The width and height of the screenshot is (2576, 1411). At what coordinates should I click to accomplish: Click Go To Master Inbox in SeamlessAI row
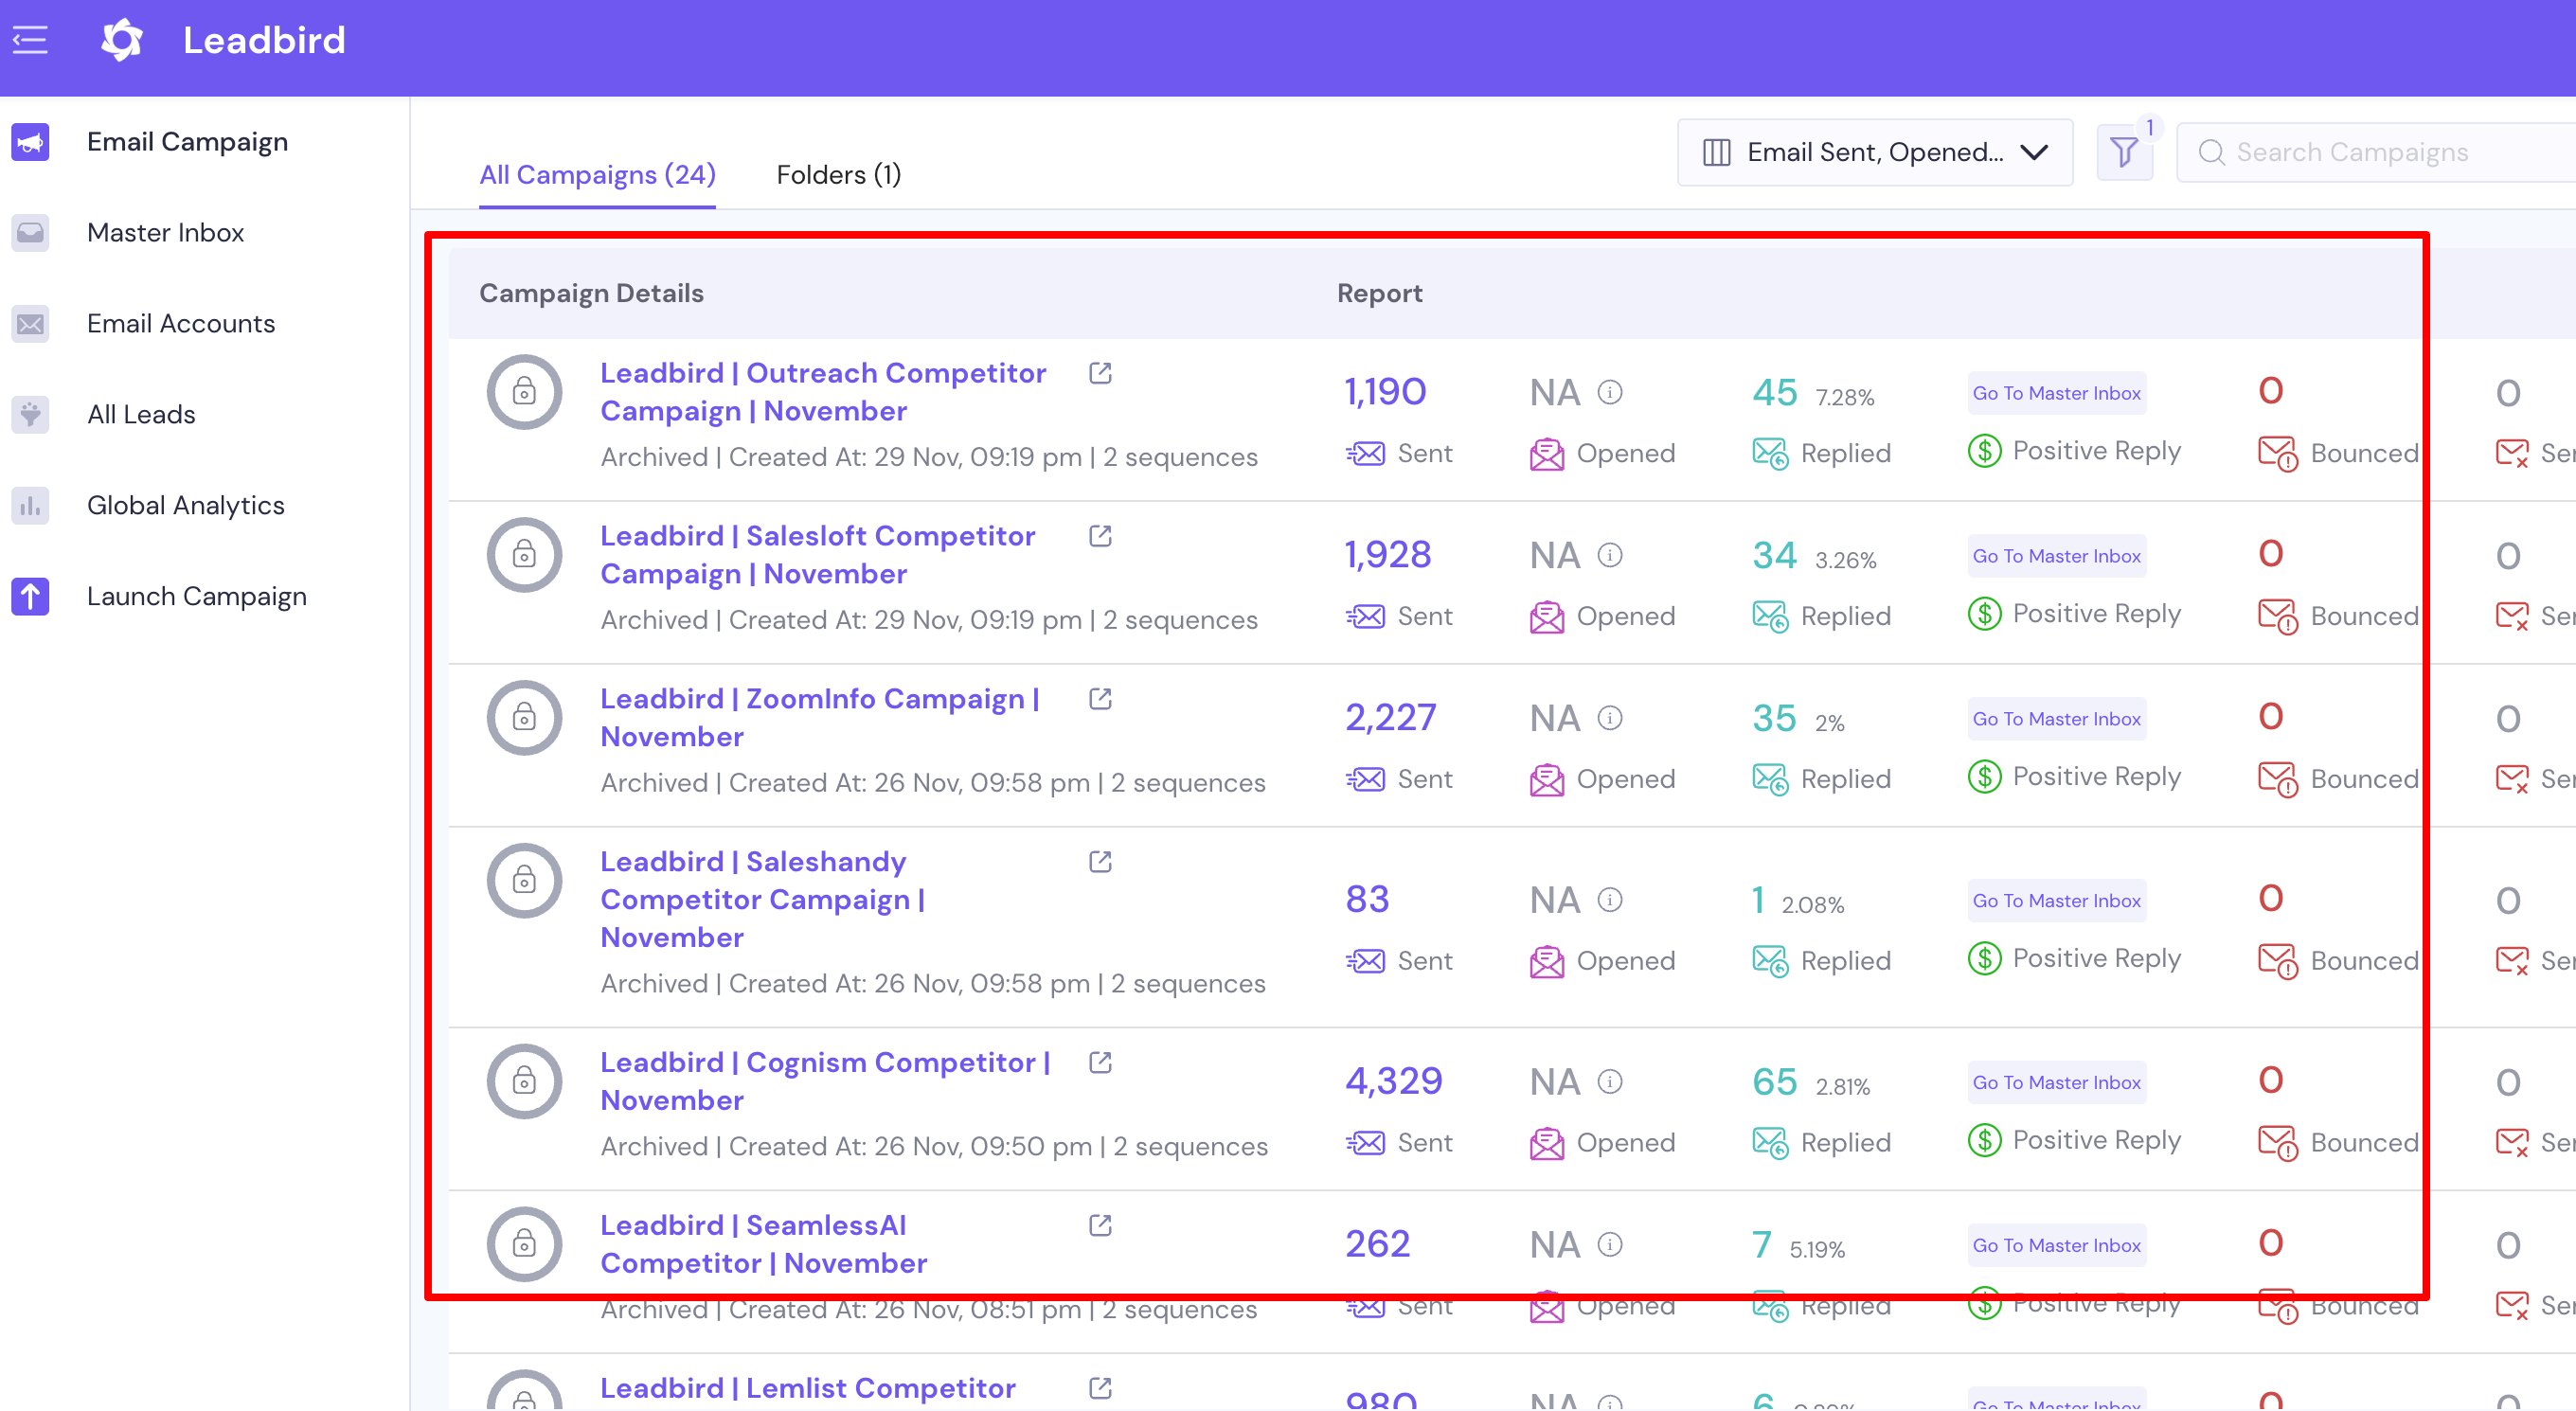click(x=2056, y=1246)
